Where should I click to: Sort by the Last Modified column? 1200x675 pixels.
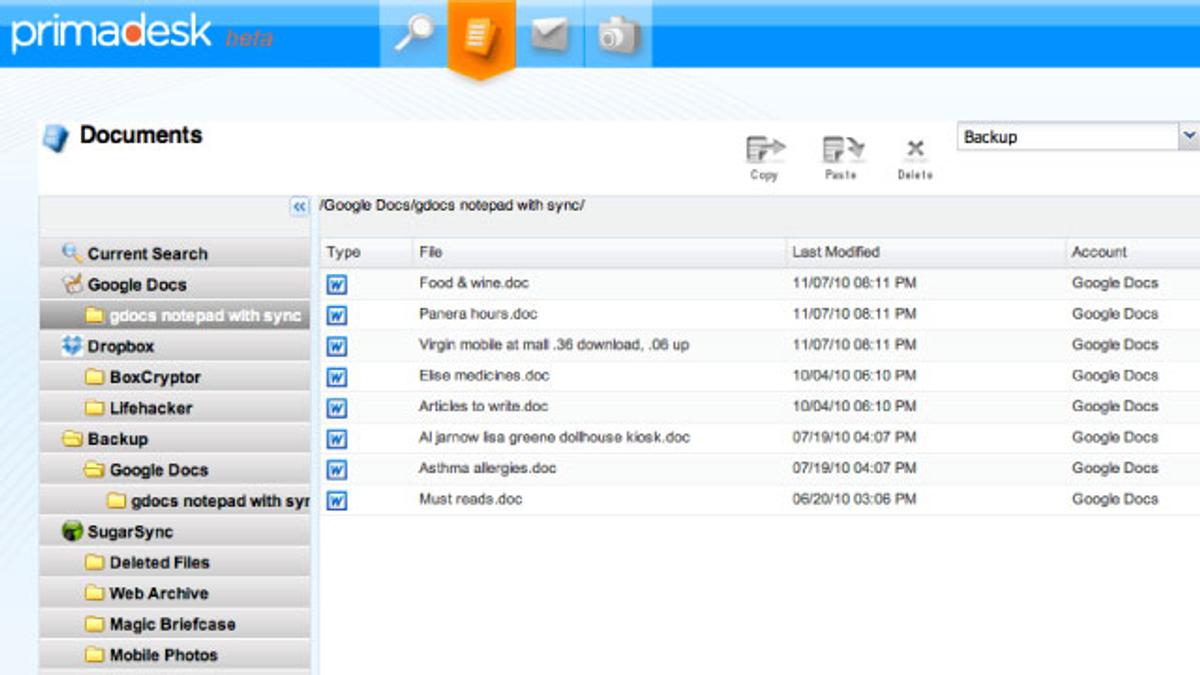836,252
